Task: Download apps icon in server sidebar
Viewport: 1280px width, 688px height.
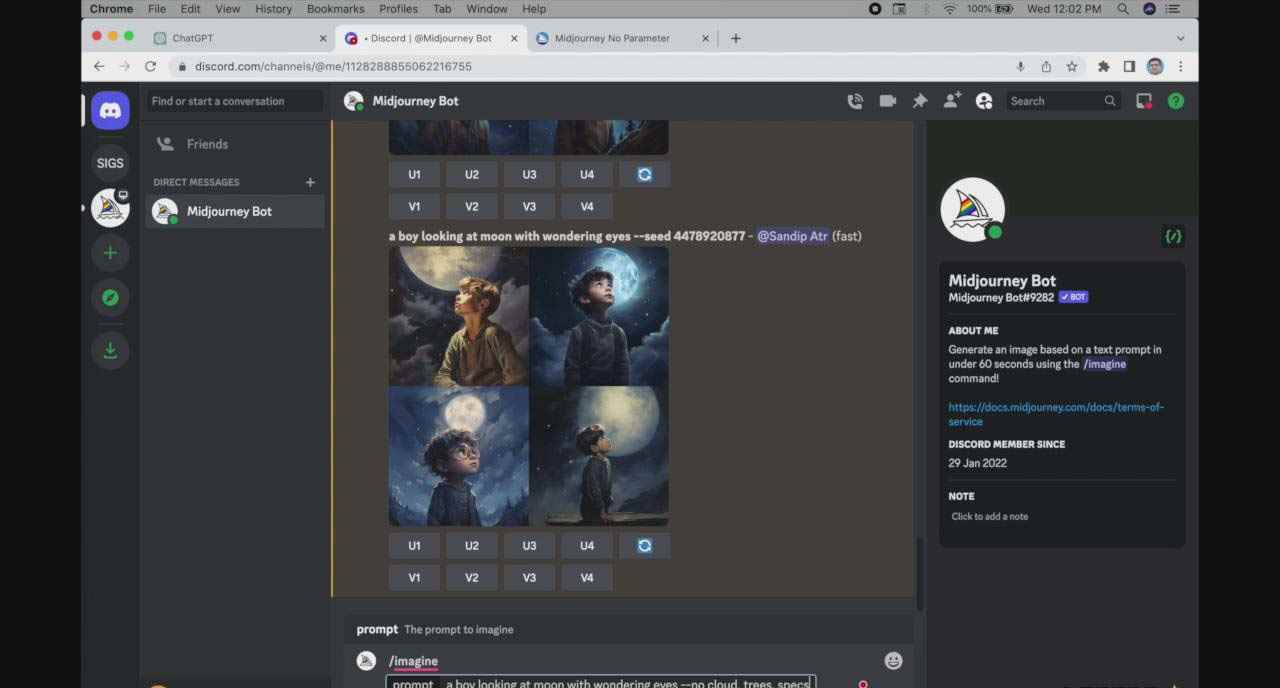Action: point(110,350)
